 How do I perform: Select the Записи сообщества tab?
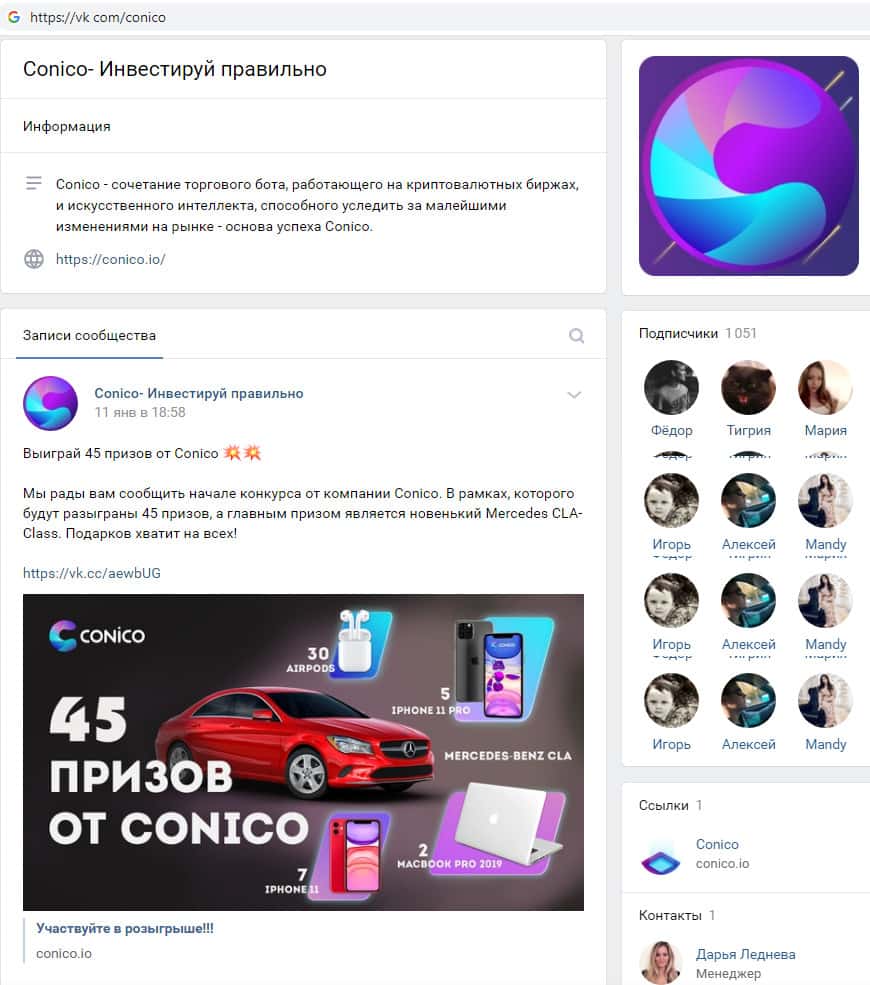(89, 335)
